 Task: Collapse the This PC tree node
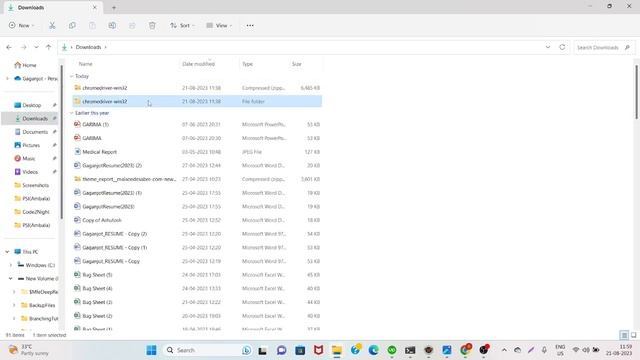pos(7,252)
